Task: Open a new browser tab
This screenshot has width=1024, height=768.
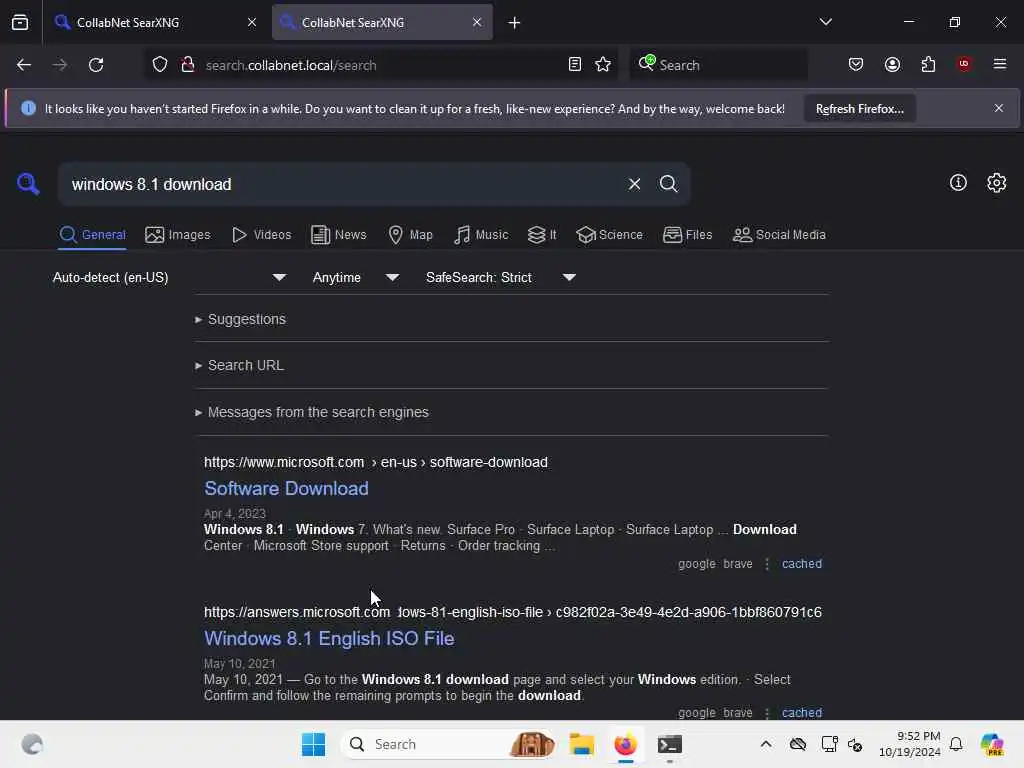Action: pyautogui.click(x=515, y=23)
